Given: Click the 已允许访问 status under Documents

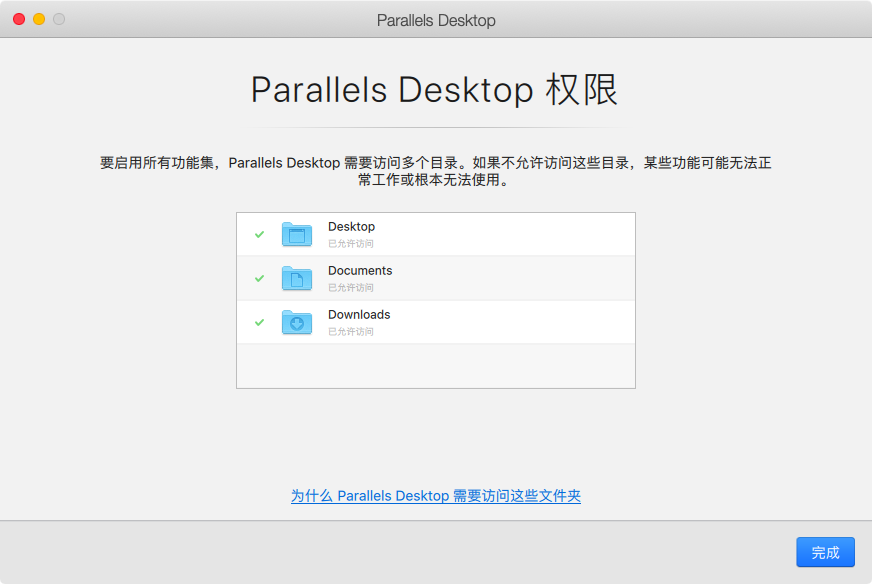Looking at the screenshot, I should tap(351, 287).
